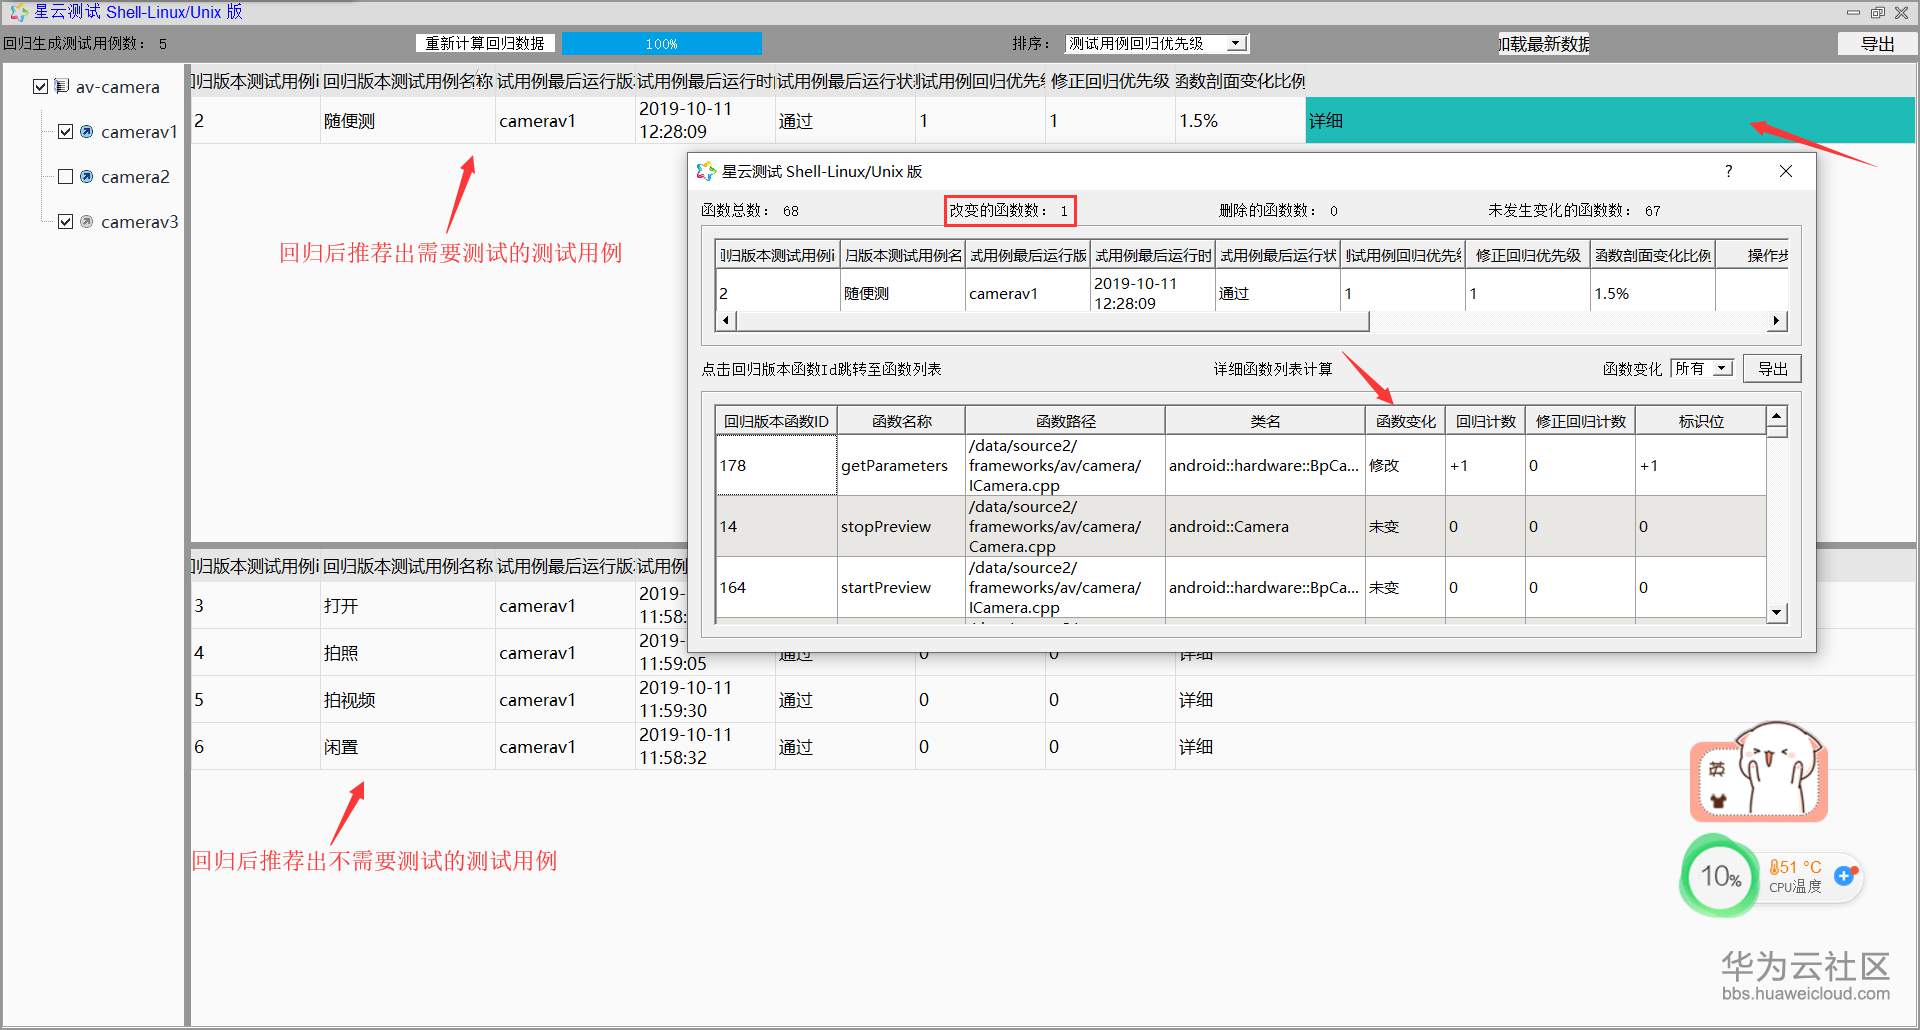Click the 修改 change status cell
Image resolution: width=1920 pixels, height=1030 pixels.
[x=1405, y=465]
